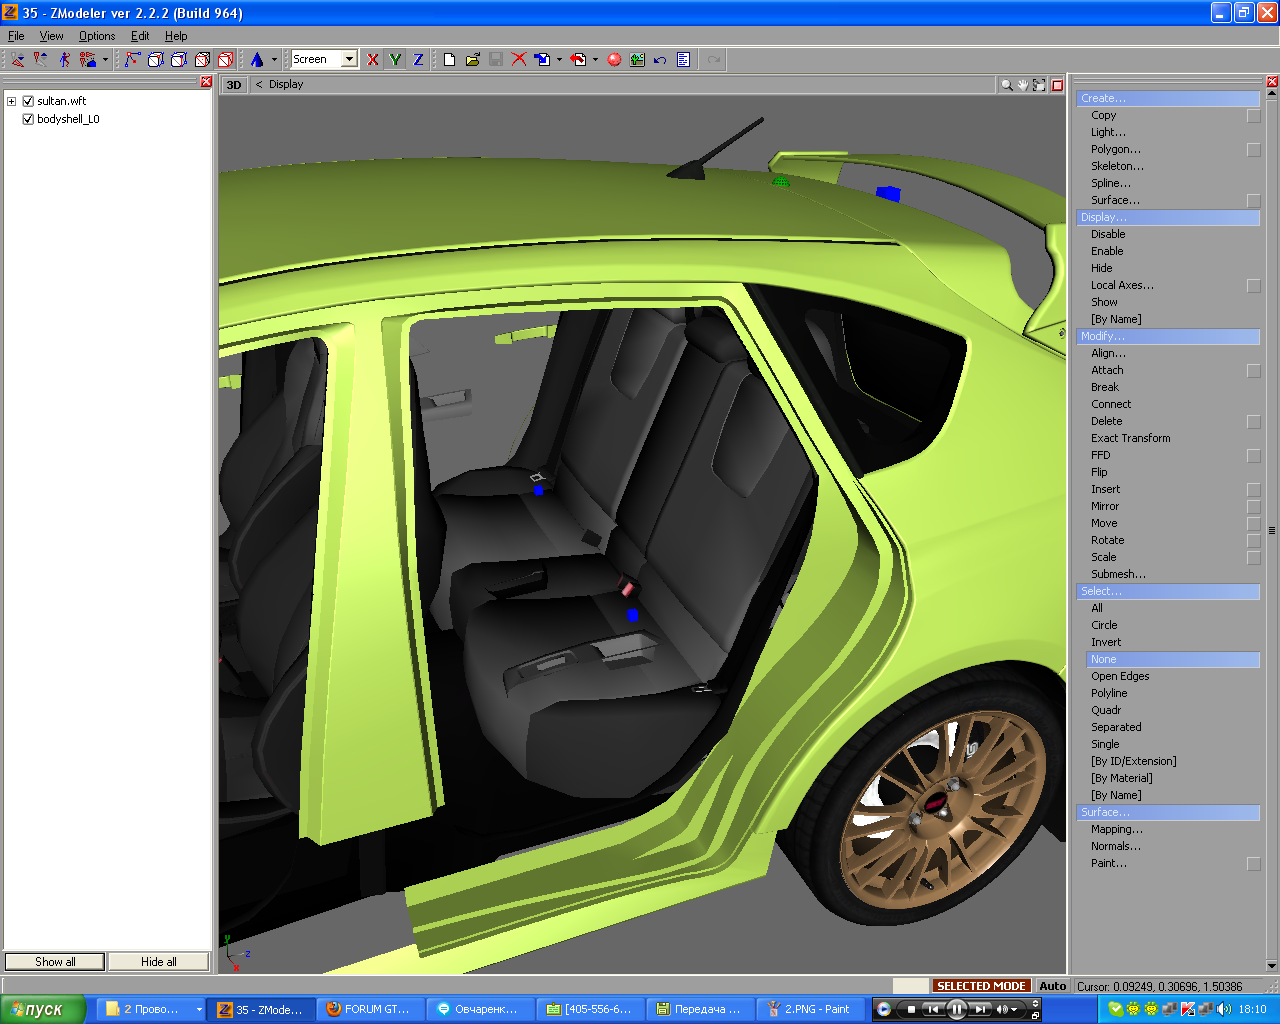Select the viewport pan hand tool

click(1023, 85)
